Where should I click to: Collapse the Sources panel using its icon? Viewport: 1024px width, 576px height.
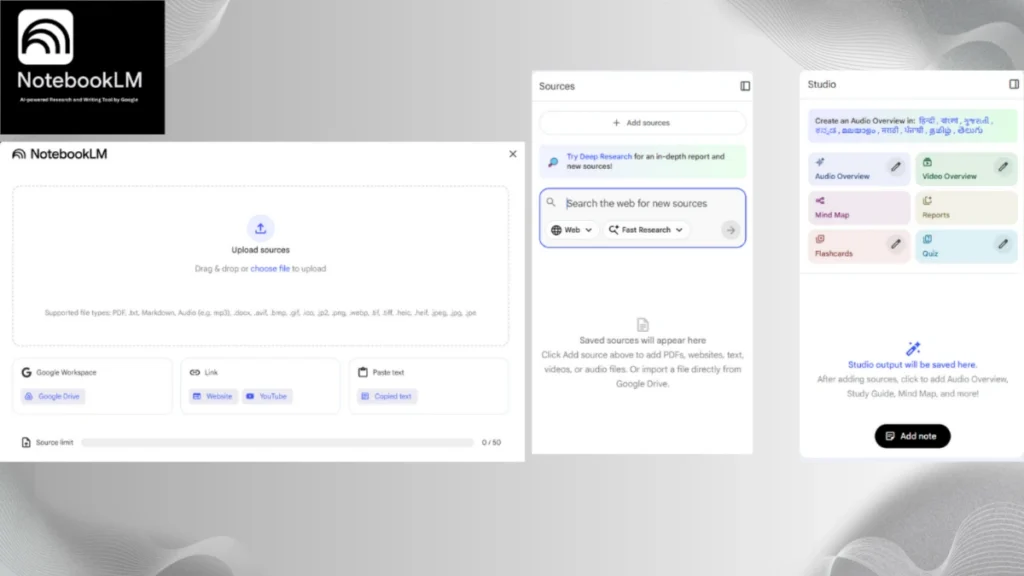point(745,86)
